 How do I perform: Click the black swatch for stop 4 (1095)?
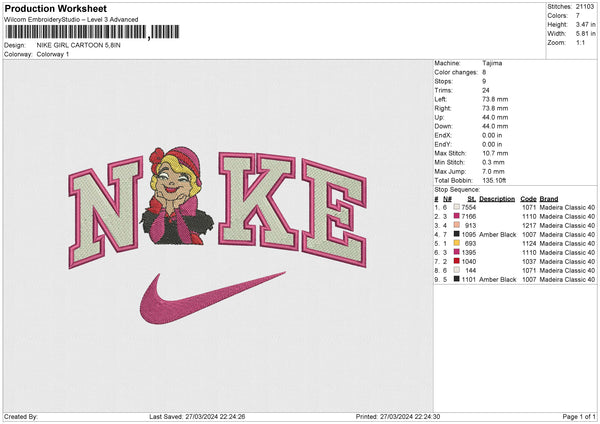point(457,234)
